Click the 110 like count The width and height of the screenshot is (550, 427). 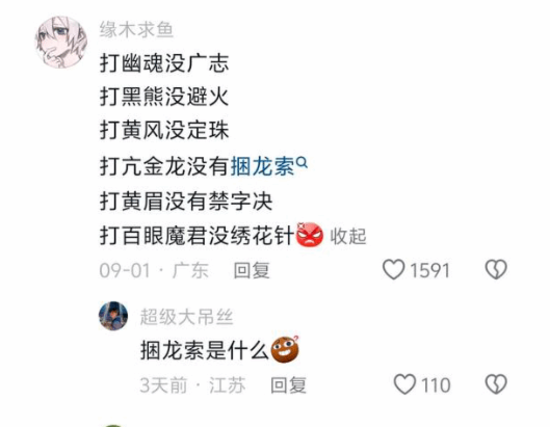coord(436,385)
